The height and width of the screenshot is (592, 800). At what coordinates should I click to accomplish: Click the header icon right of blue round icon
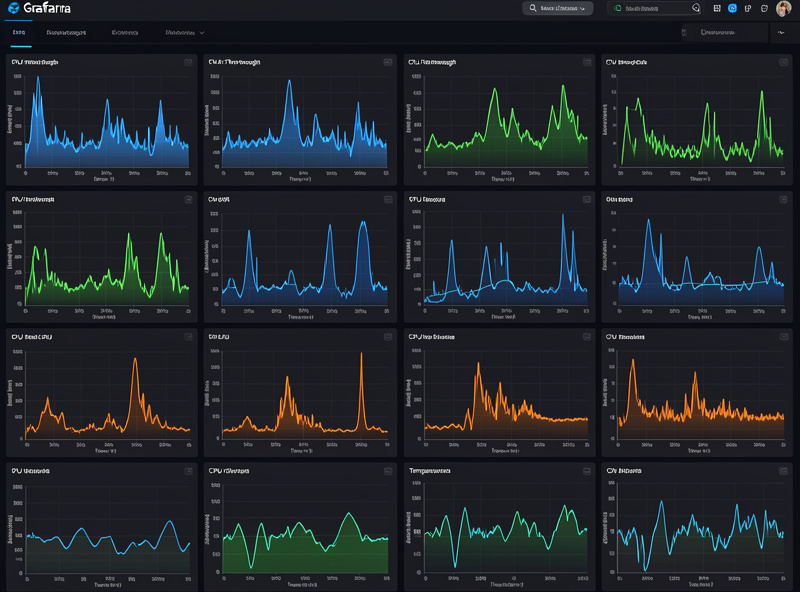pos(748,8)
